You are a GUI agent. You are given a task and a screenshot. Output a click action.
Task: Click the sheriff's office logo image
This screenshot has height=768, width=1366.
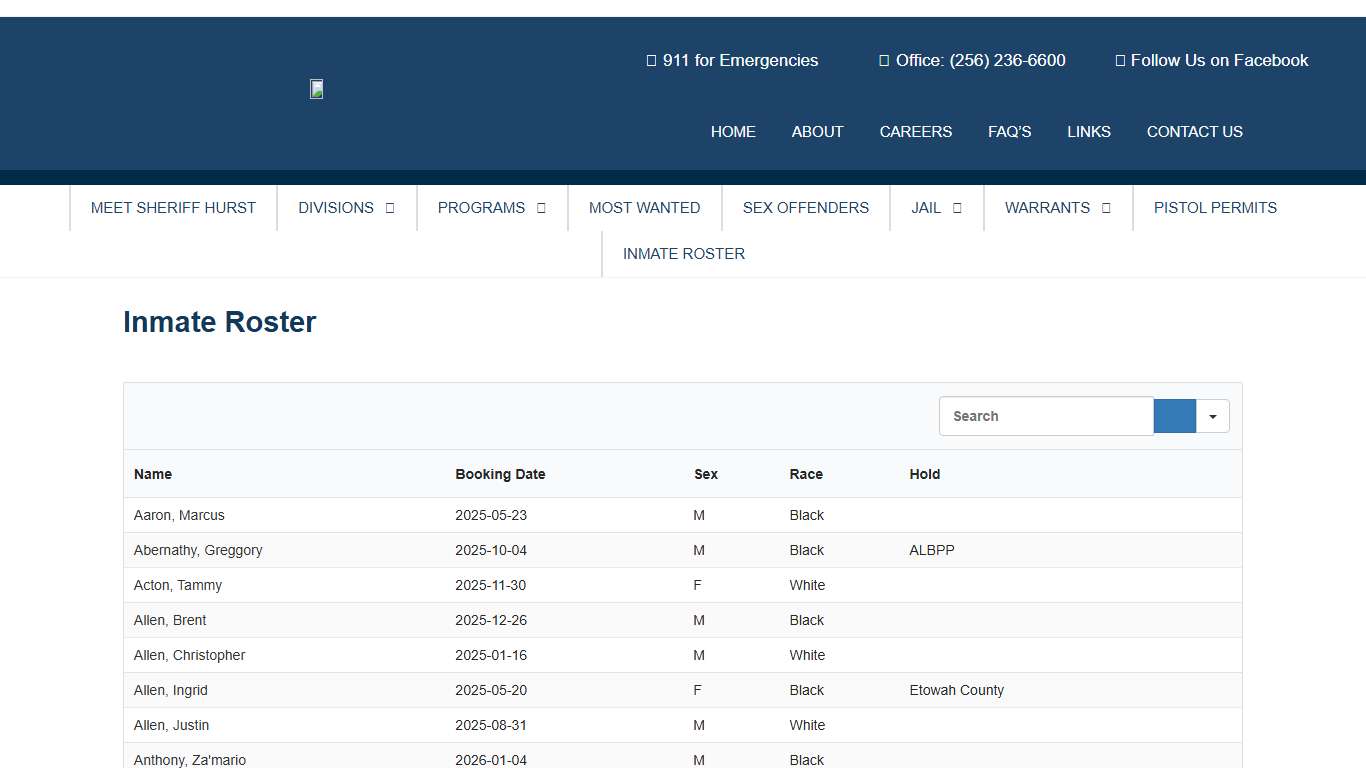tap(316, 89)
